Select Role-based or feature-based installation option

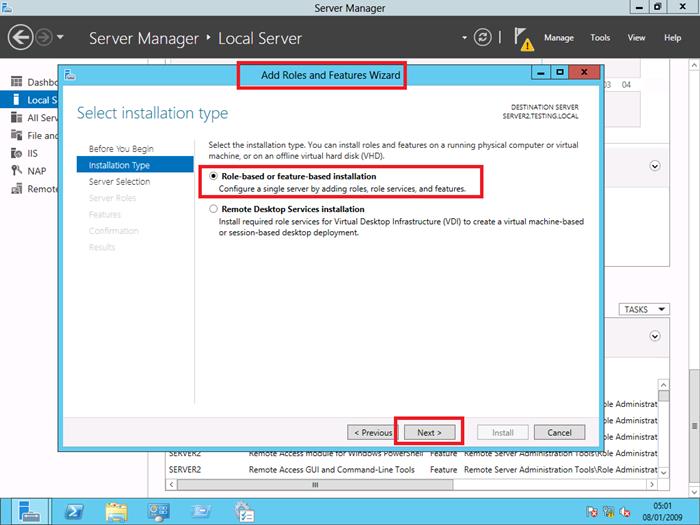pyautogui.click(x=213, y=176)
